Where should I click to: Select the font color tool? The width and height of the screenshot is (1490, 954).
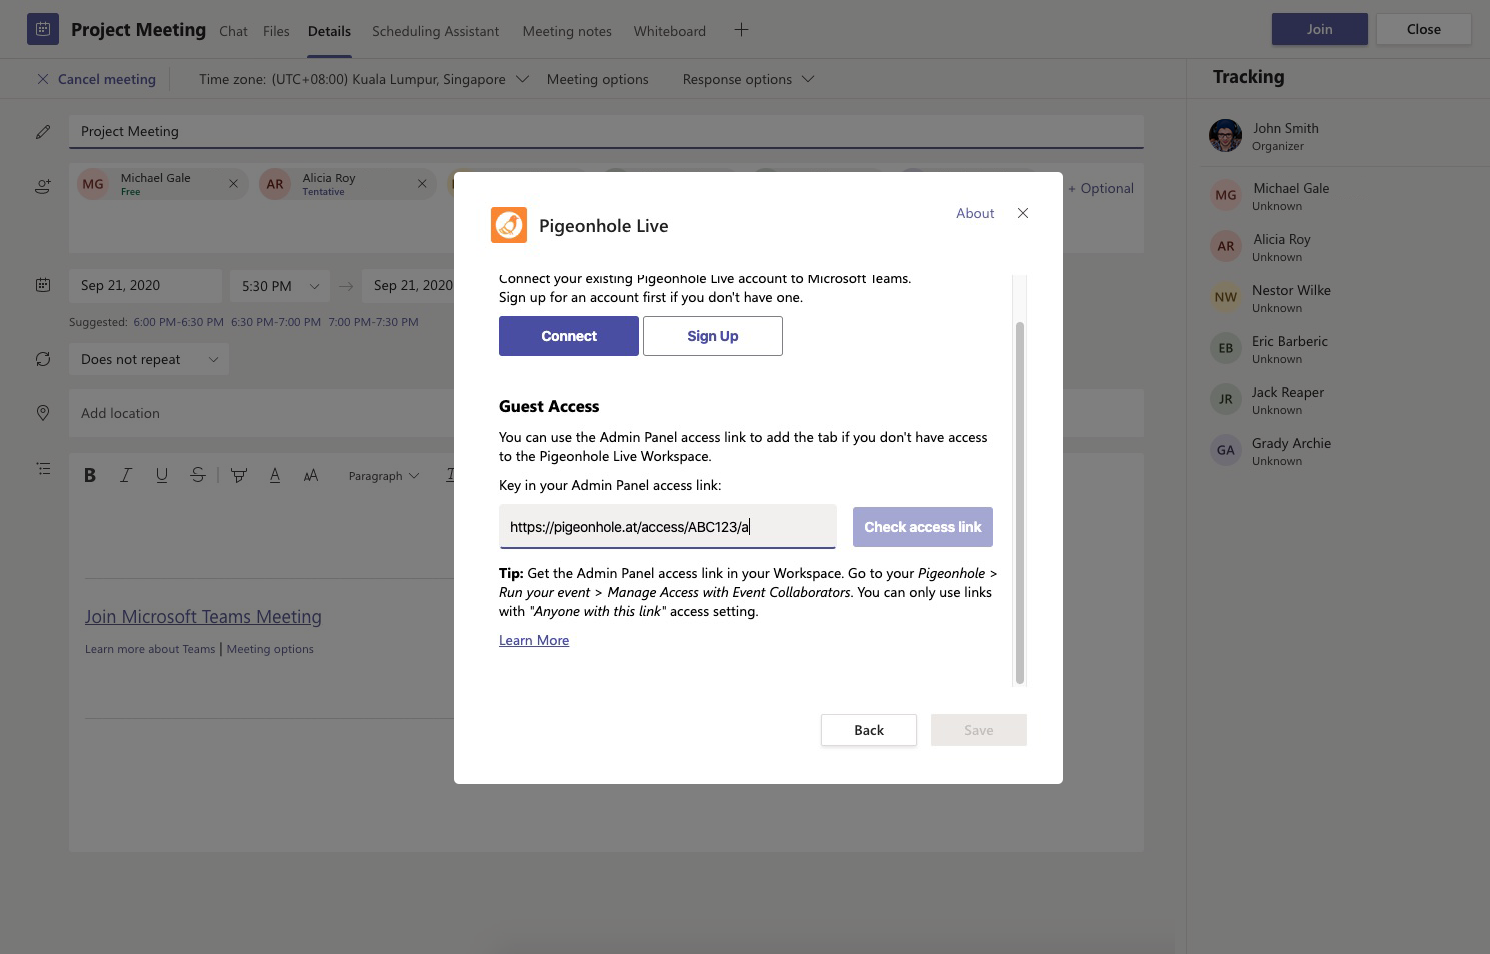click(275, 476)
